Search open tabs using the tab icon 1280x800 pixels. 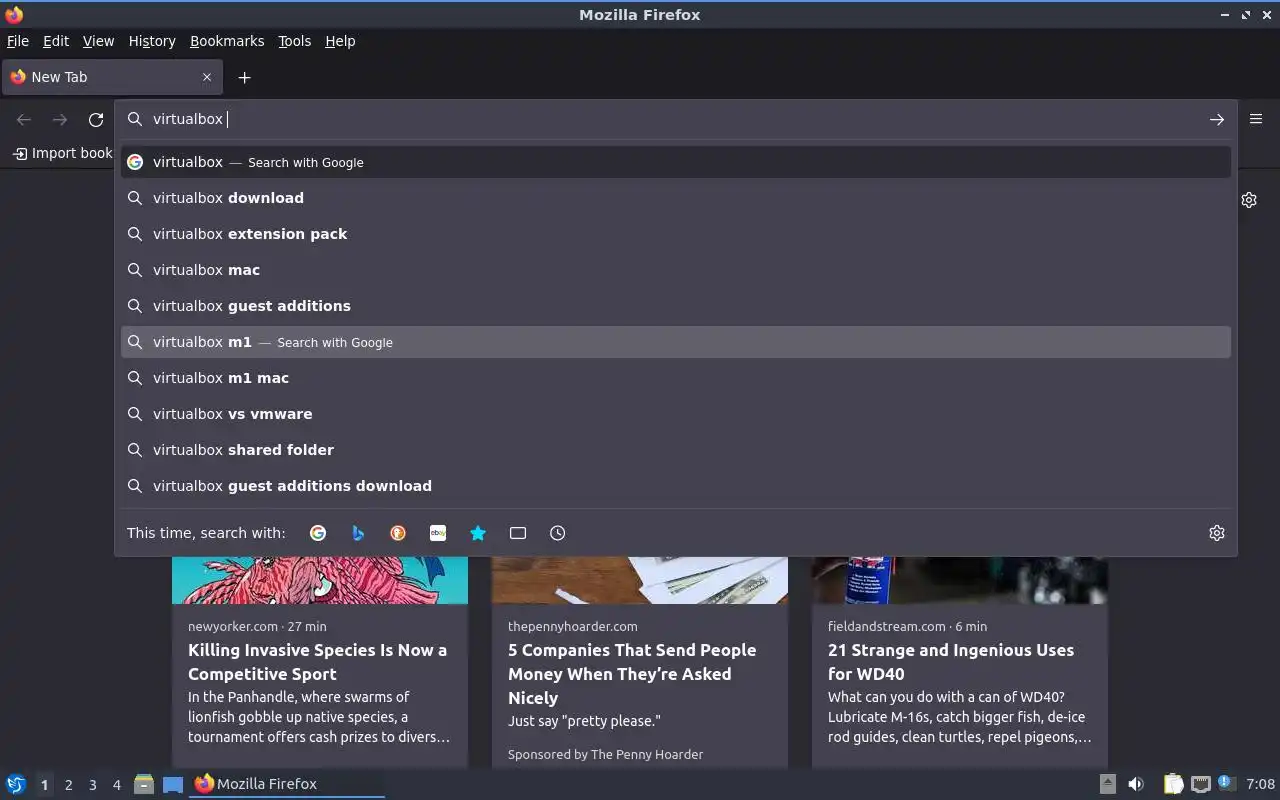point(518,533)
